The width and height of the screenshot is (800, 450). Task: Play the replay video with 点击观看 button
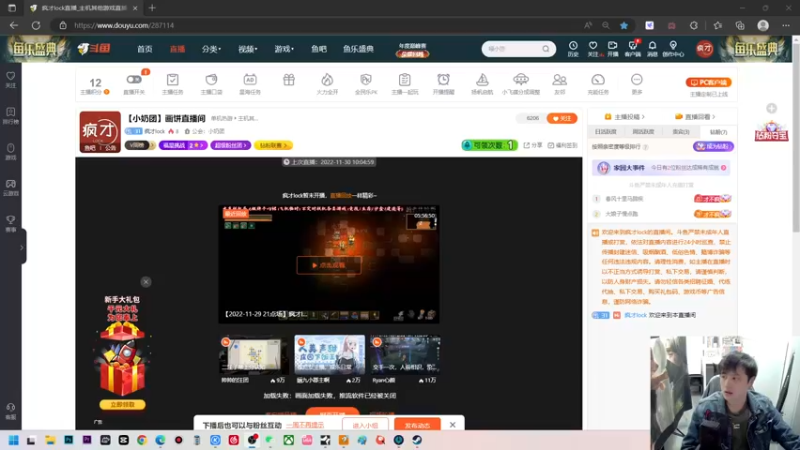(x=329, y=265)
